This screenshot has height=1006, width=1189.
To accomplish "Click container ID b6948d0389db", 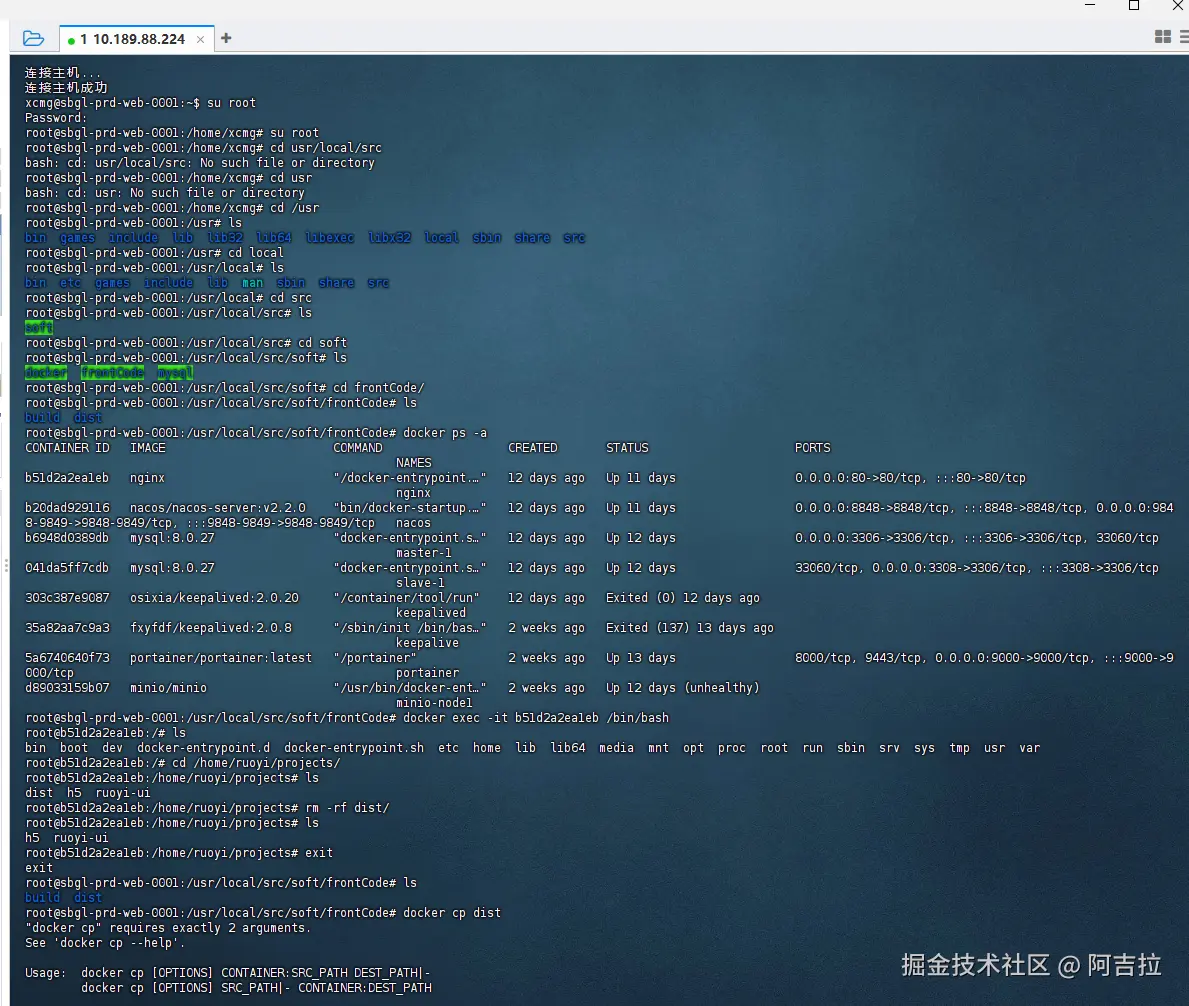I will click(67, 537).
